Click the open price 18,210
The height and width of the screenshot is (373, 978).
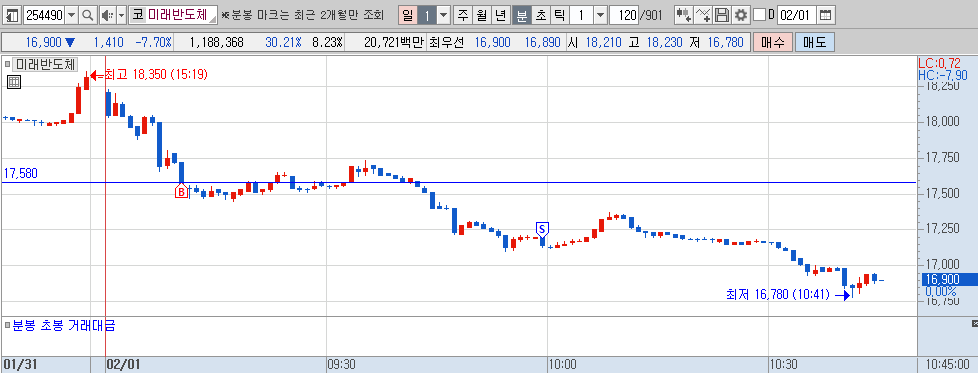(603, 42)
